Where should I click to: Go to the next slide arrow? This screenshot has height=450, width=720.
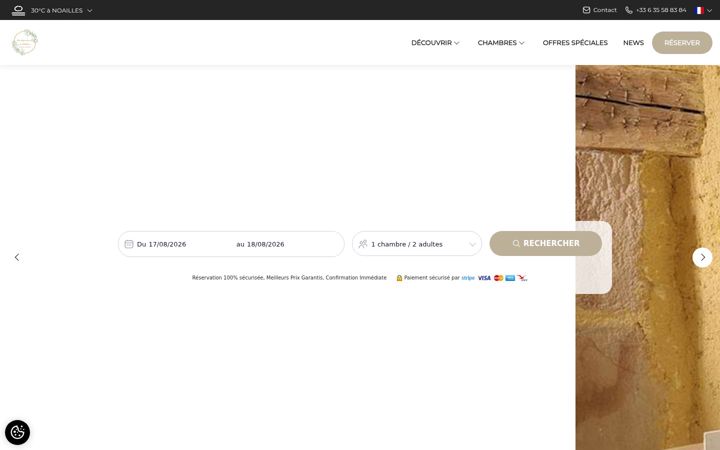pyautogui.click(x=702, y=258)
